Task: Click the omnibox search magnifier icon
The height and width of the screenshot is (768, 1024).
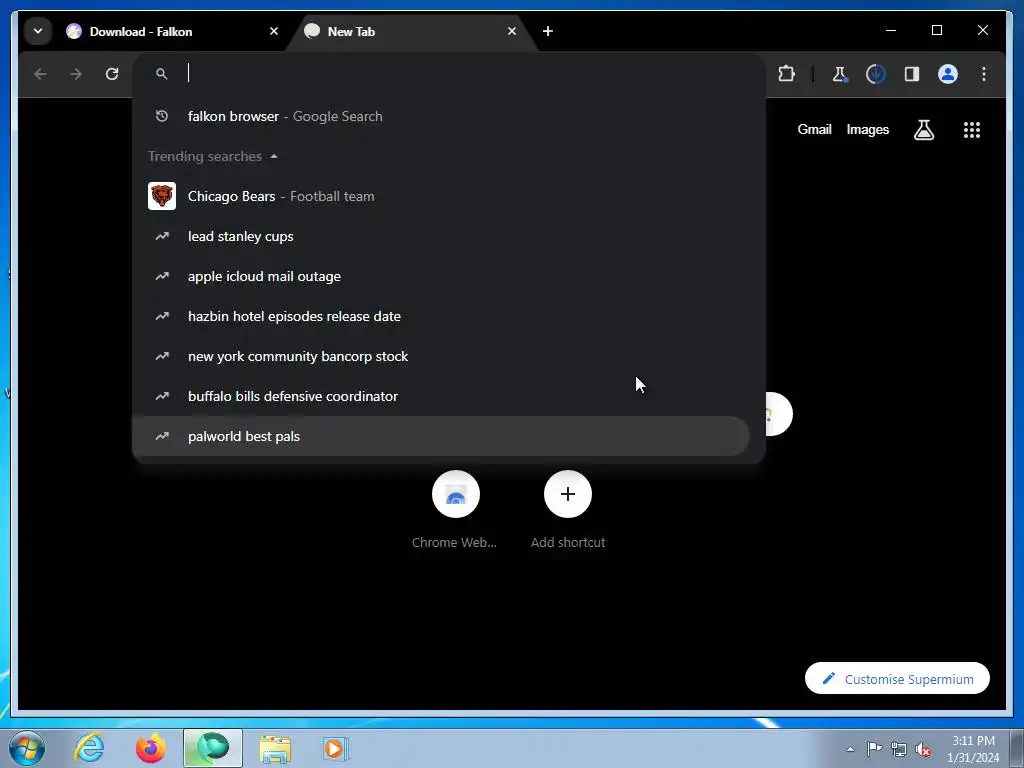Action: point(161,74)
